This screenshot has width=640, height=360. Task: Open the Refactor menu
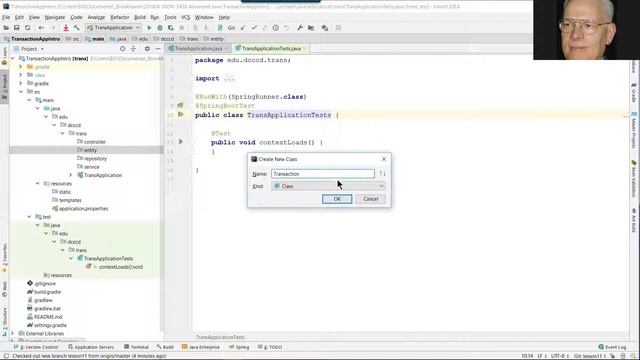120,17
